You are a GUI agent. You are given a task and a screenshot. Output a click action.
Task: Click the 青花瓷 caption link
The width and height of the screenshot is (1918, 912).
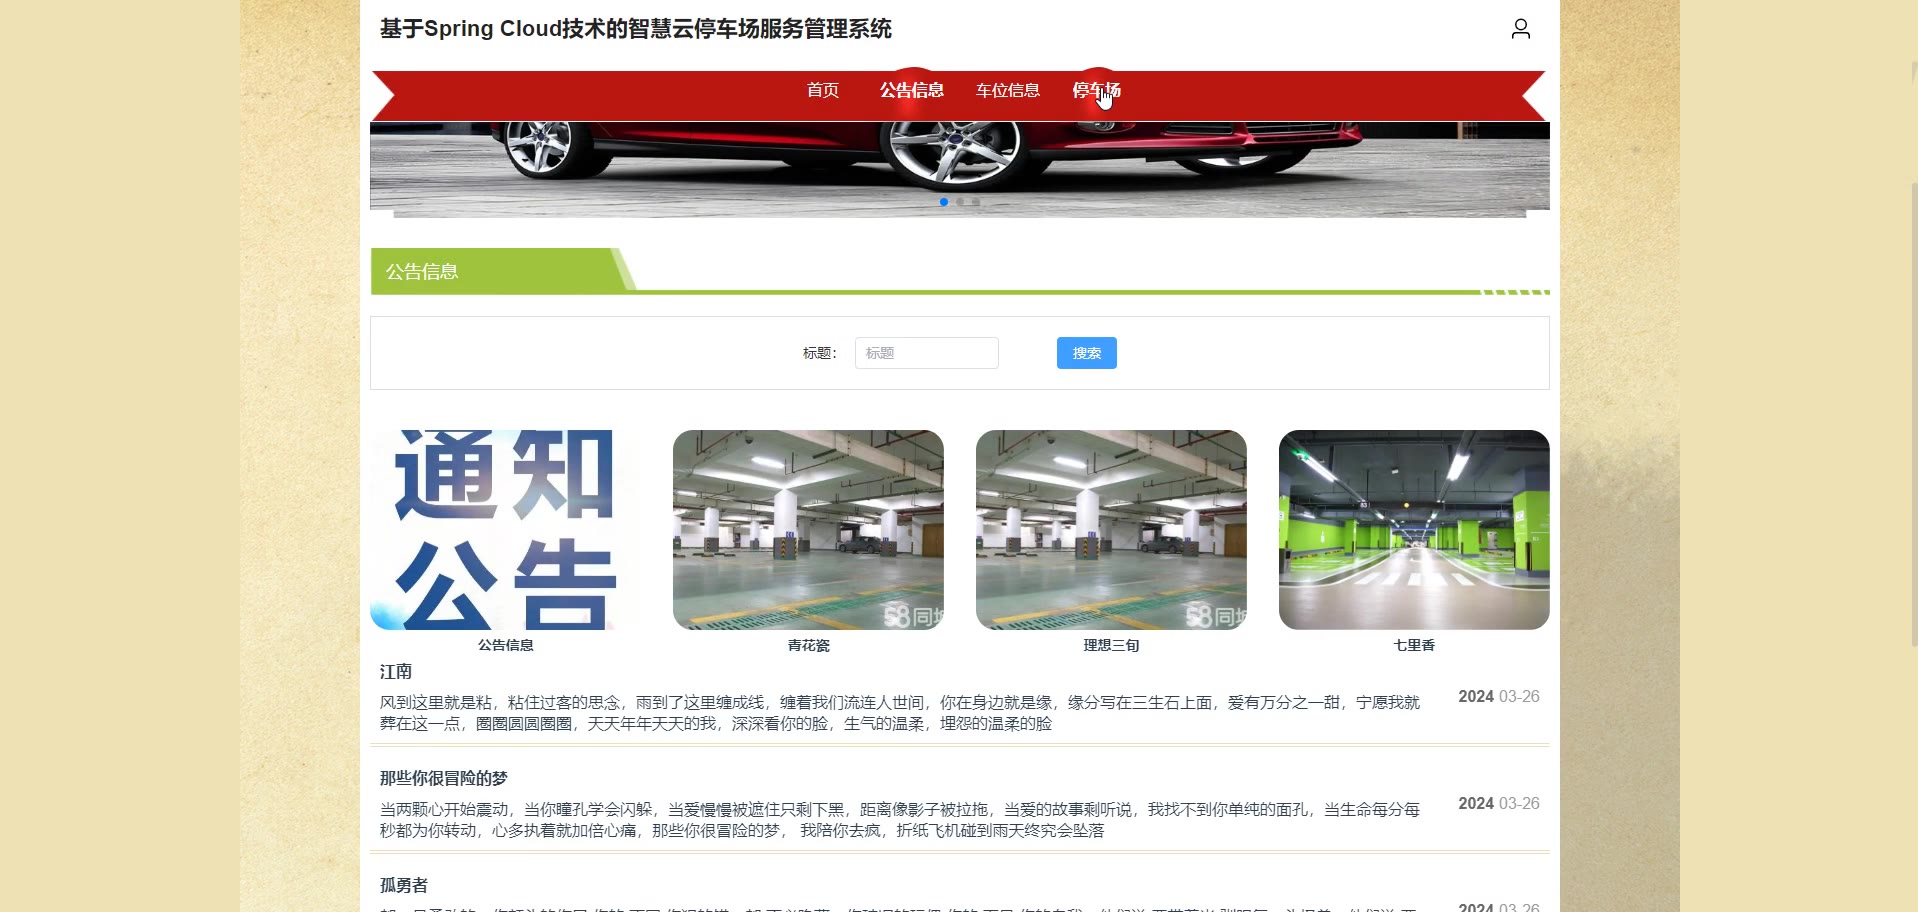(x=808, y=645)
